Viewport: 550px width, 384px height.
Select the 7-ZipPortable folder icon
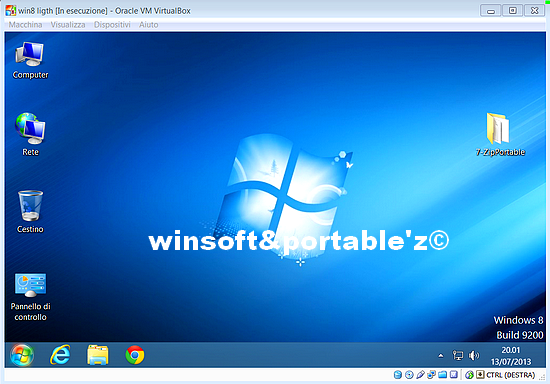click(x=500, y=134)
